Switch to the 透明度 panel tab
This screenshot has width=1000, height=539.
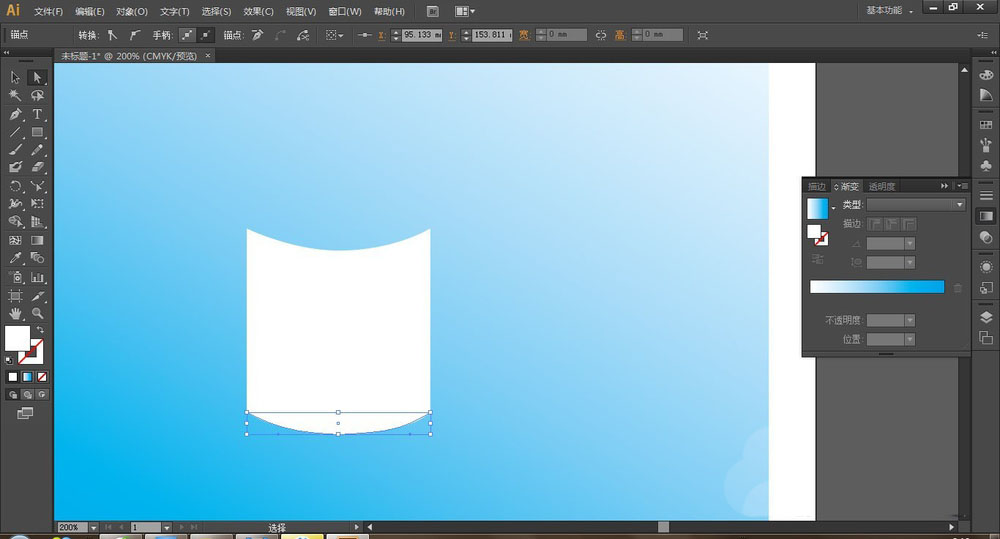881,186
